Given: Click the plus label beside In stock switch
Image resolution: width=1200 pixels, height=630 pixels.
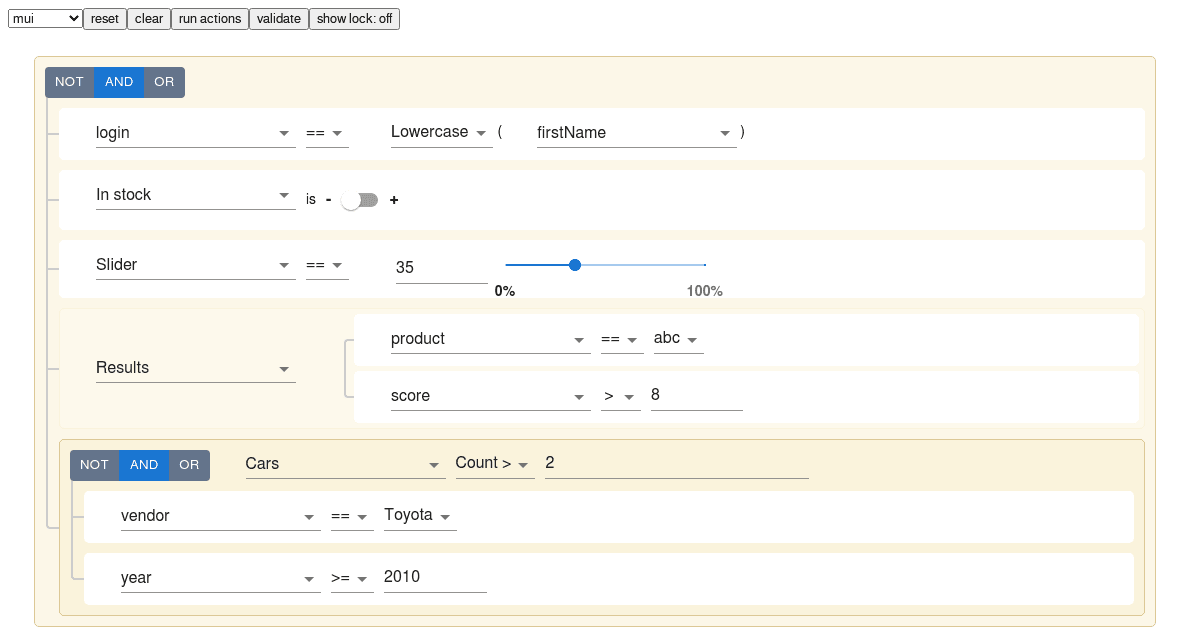Looking at the screenshot, I should (394, 200).
